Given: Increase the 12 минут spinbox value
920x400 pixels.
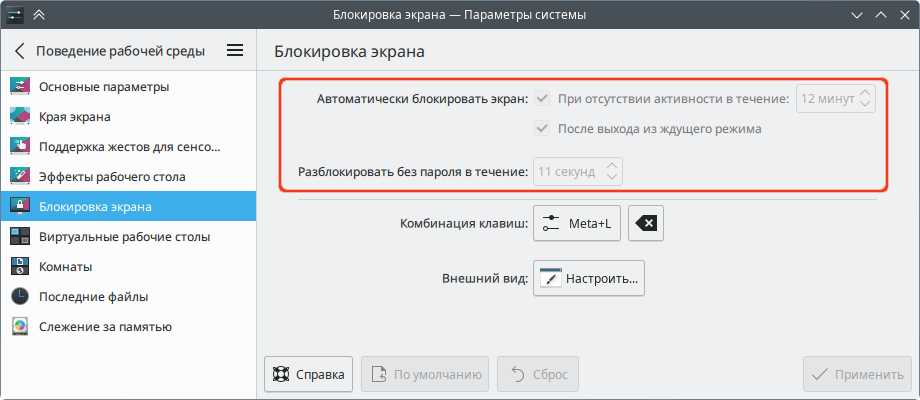Looking at the screenshot, I should point(865,93).
